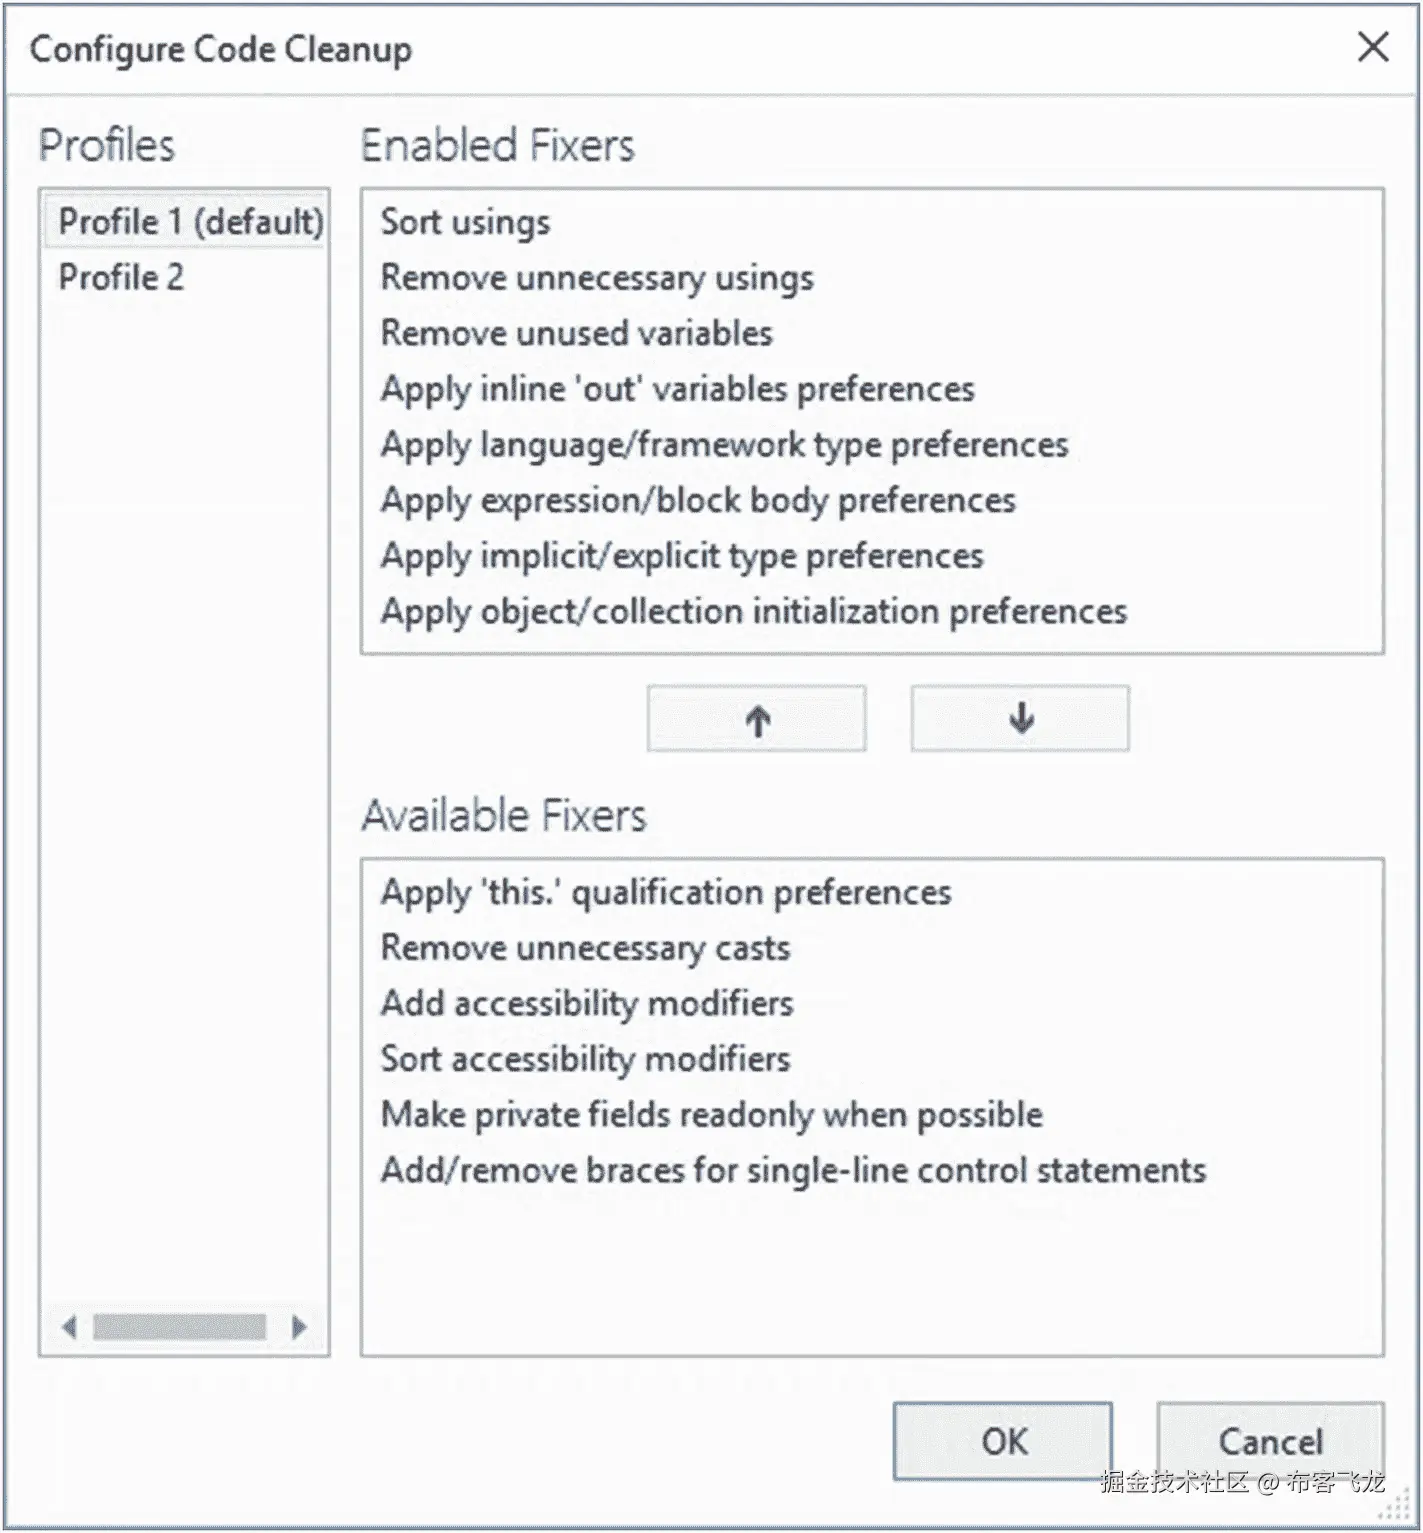Select Add/remove braces for single-line control statements
The image size is (1423, 1533).
[793, 1170]
